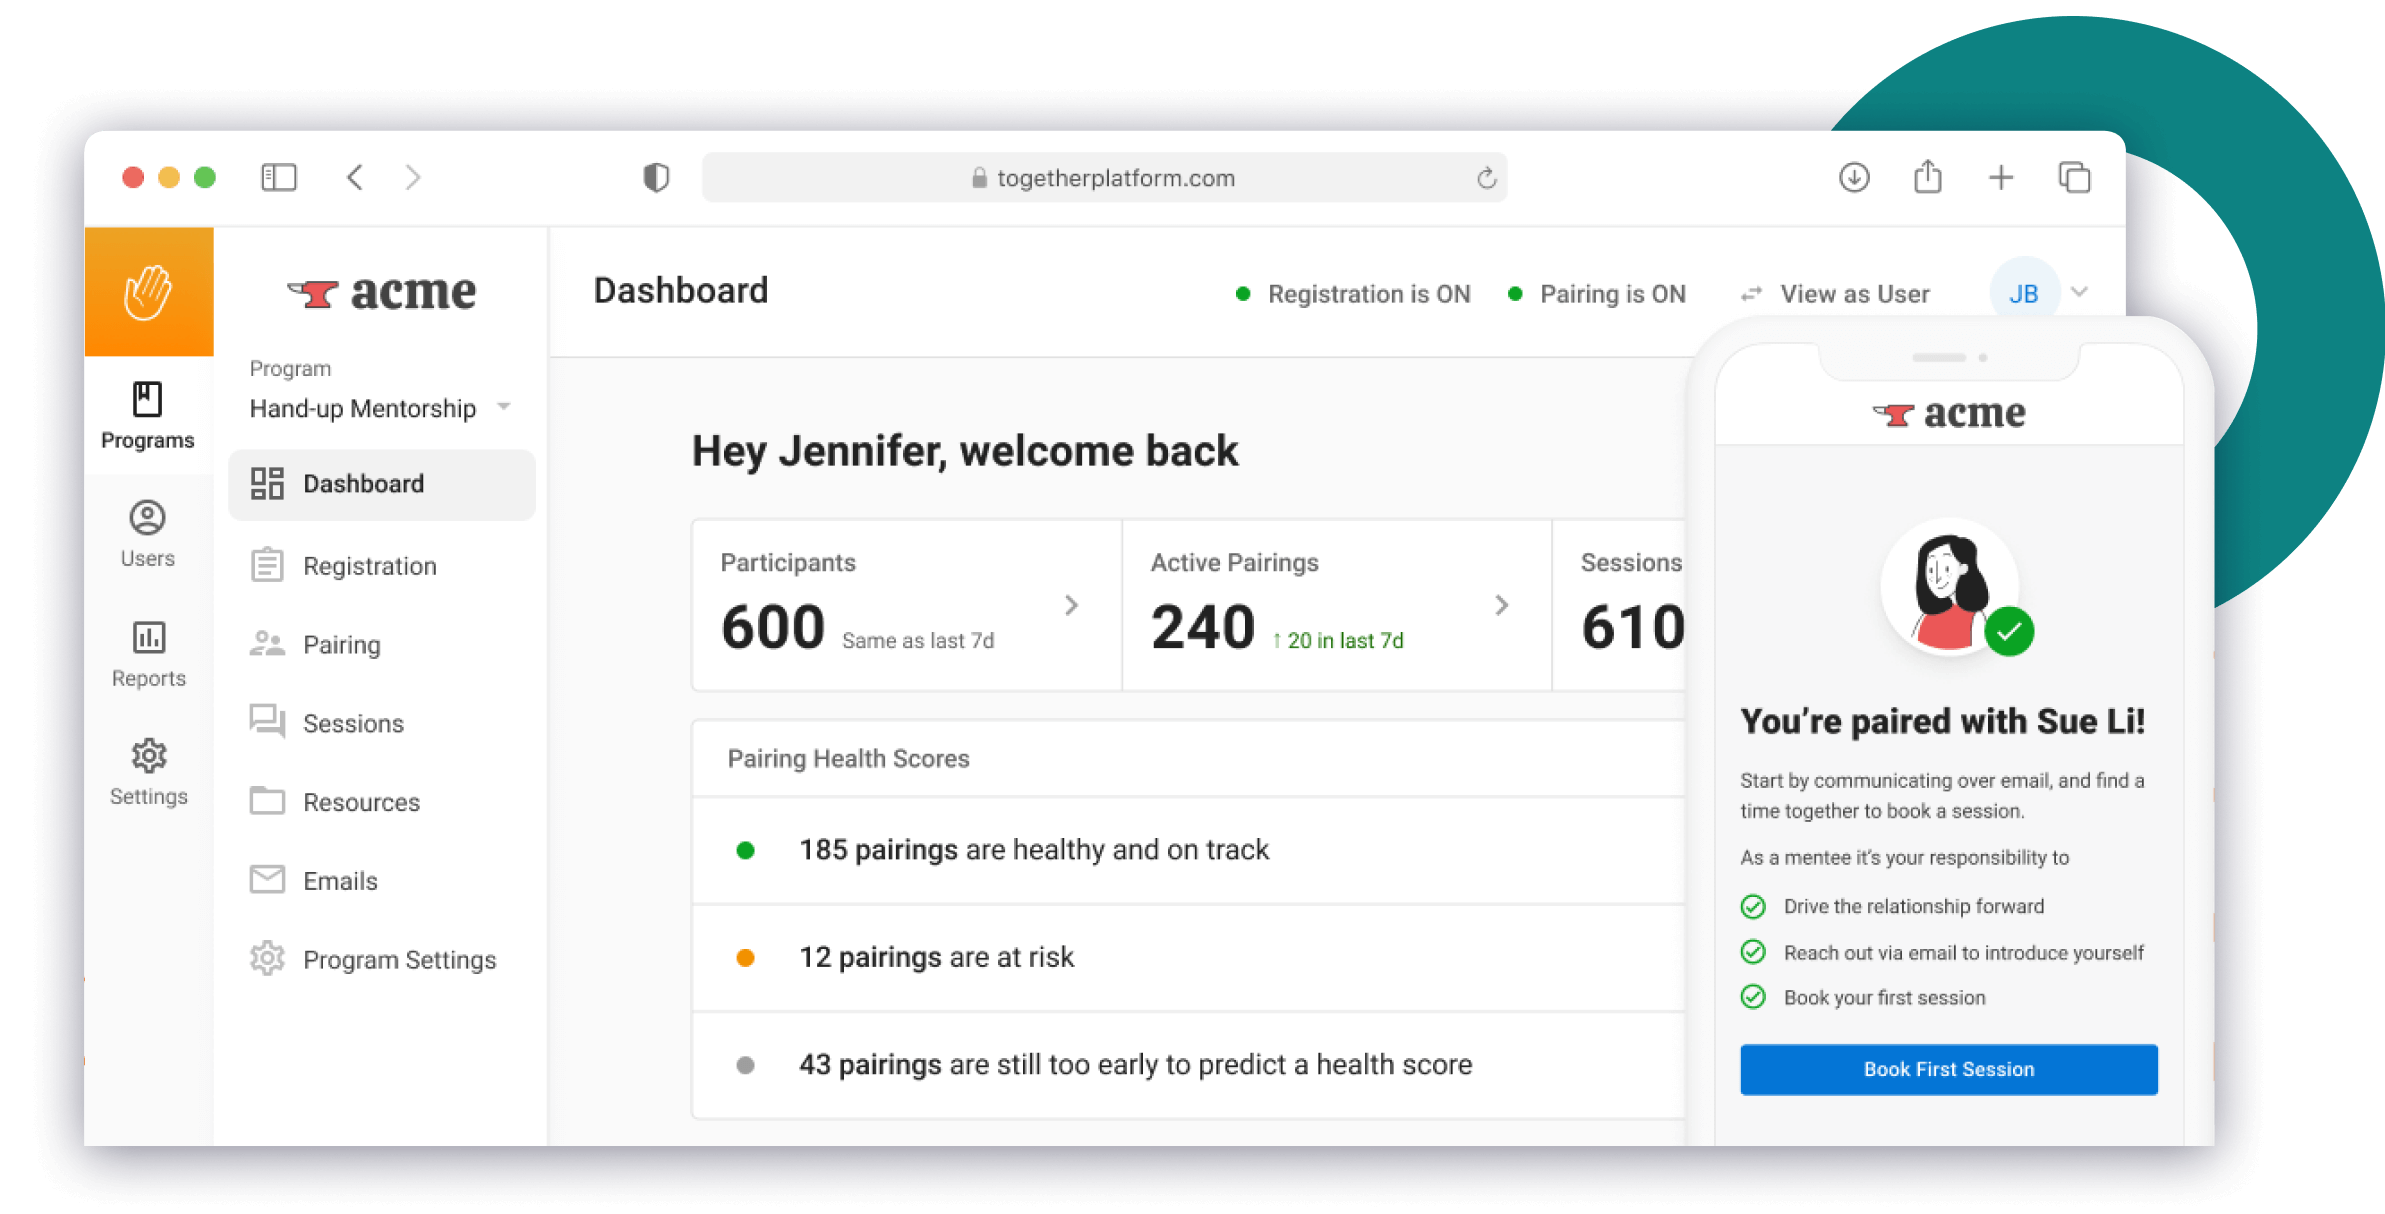This screenshot has height=1214, width=2385.
Task: Select Pairing in the program menu
Action: [382, 644]
